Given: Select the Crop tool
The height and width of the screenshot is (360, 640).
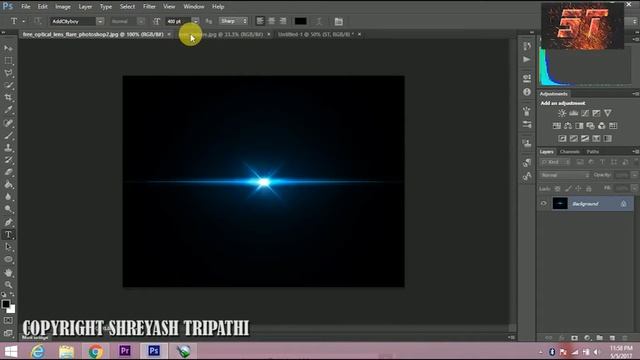Looking at the screenshot, I should click(8, 98).
